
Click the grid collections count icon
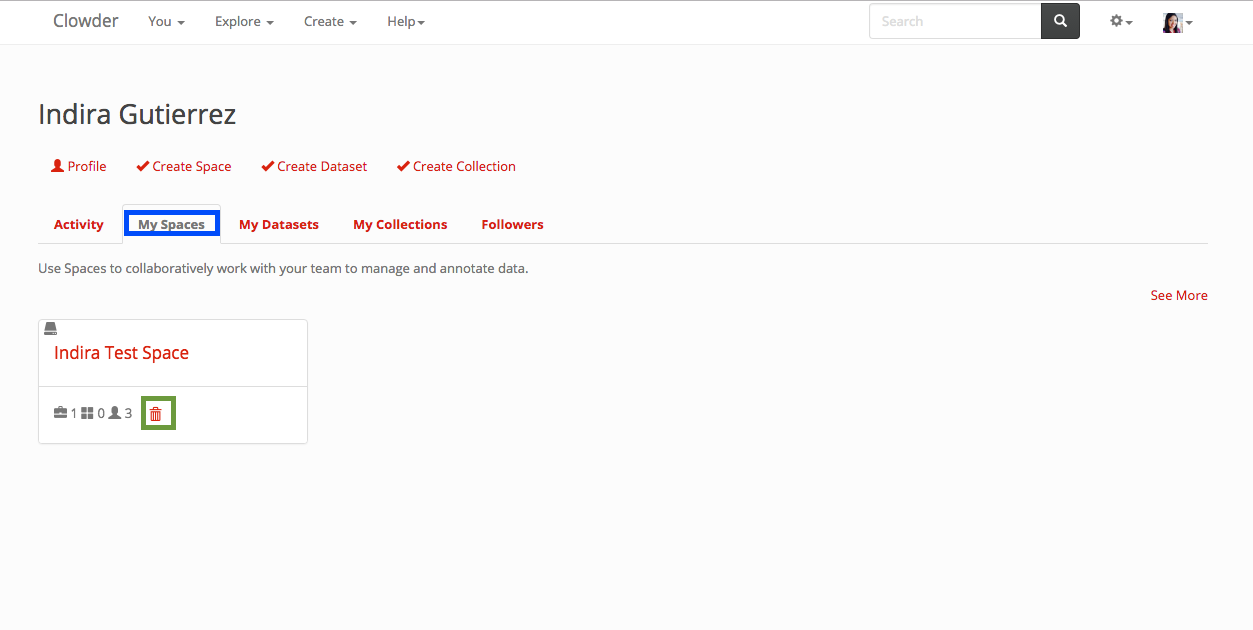[87, 413]
